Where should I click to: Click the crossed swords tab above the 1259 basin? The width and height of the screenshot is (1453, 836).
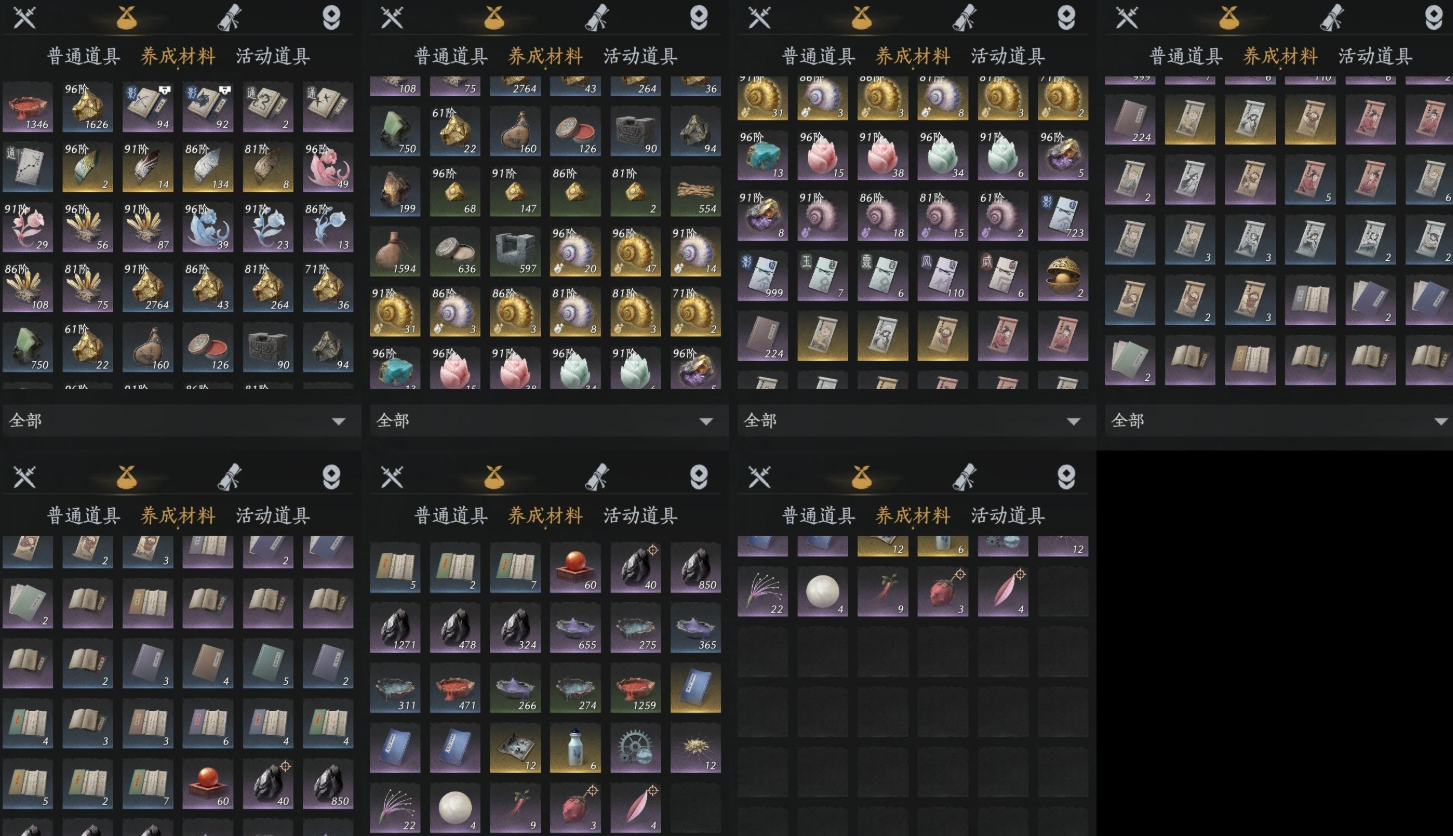click(x=392, y=477)
